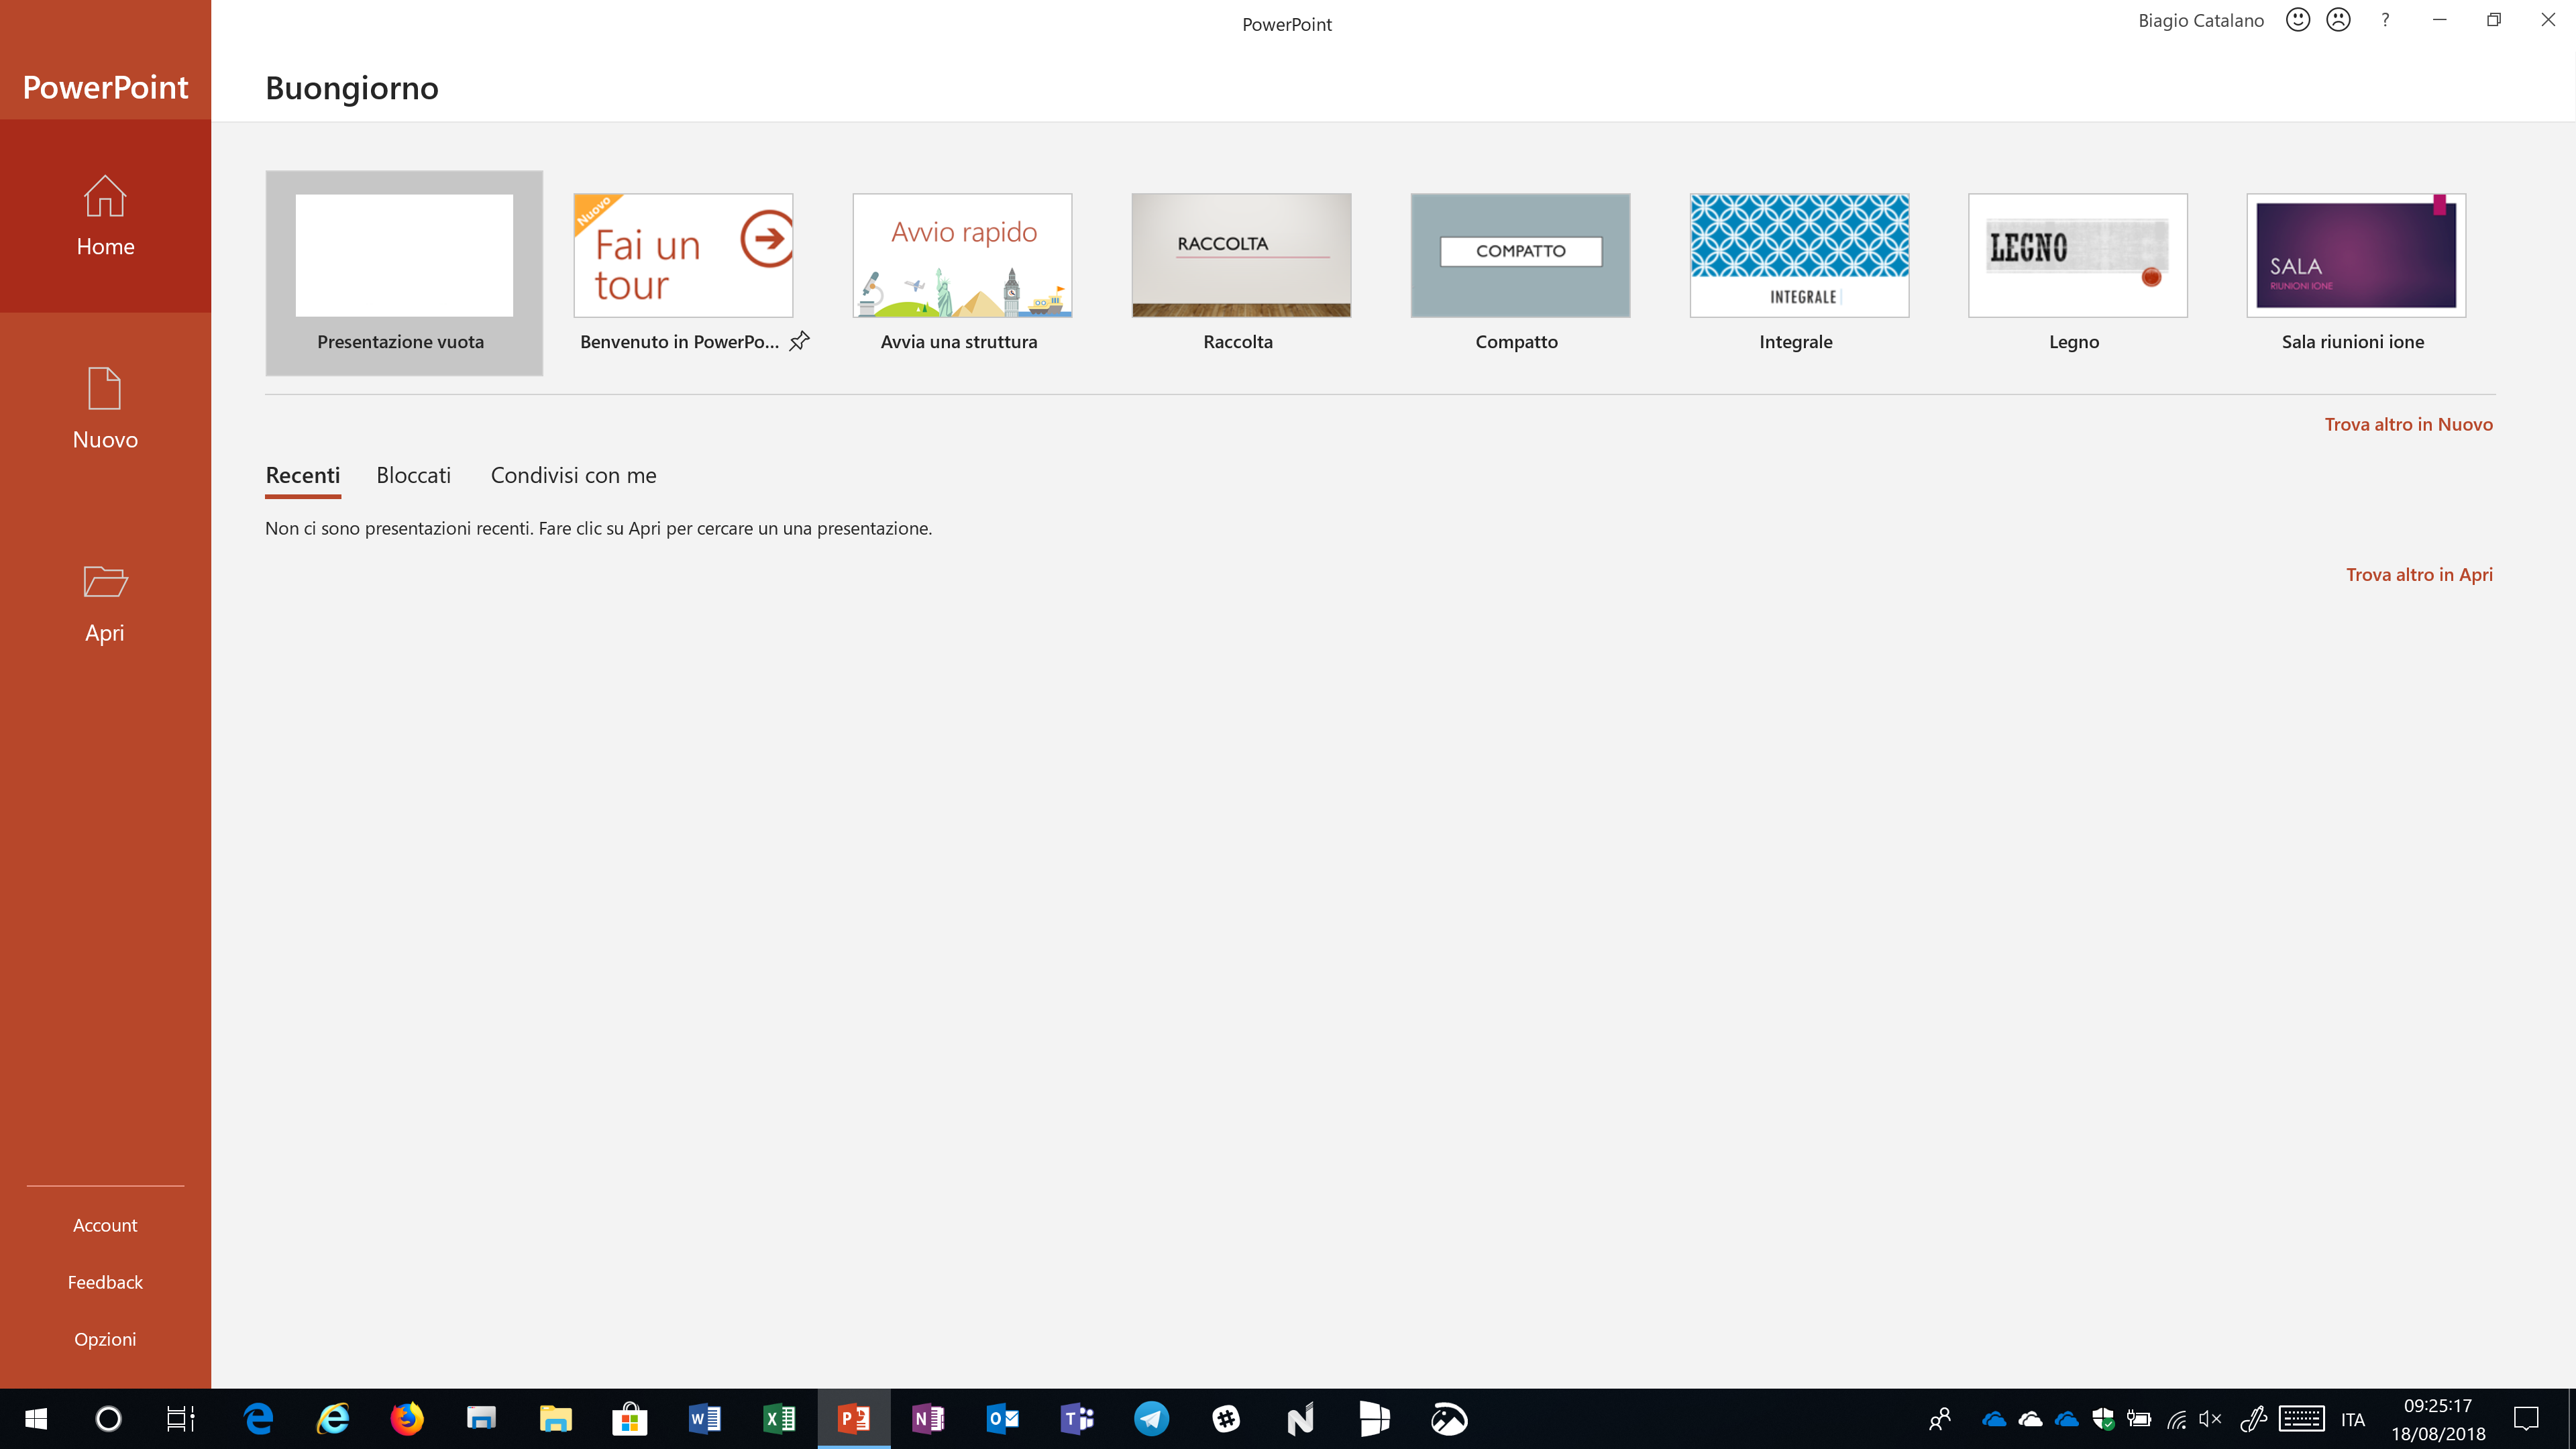2576x1449 pixels.
Task: Open the clock and date in taskbar
Action: point(2438,1419)
